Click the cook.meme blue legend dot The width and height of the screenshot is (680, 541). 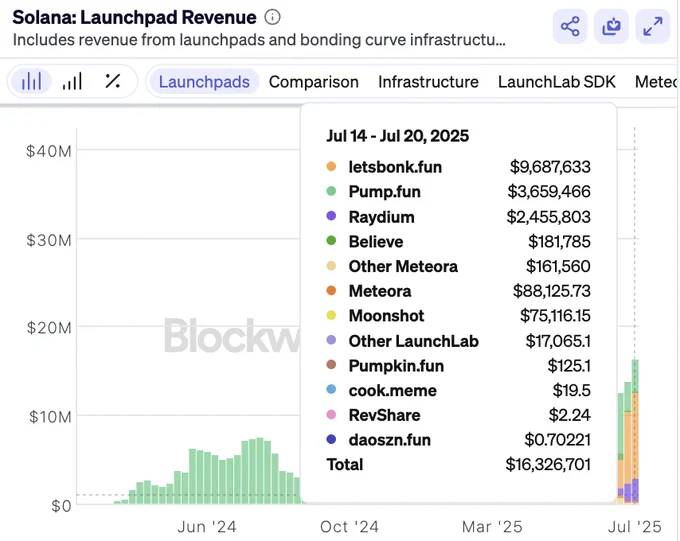331,390
